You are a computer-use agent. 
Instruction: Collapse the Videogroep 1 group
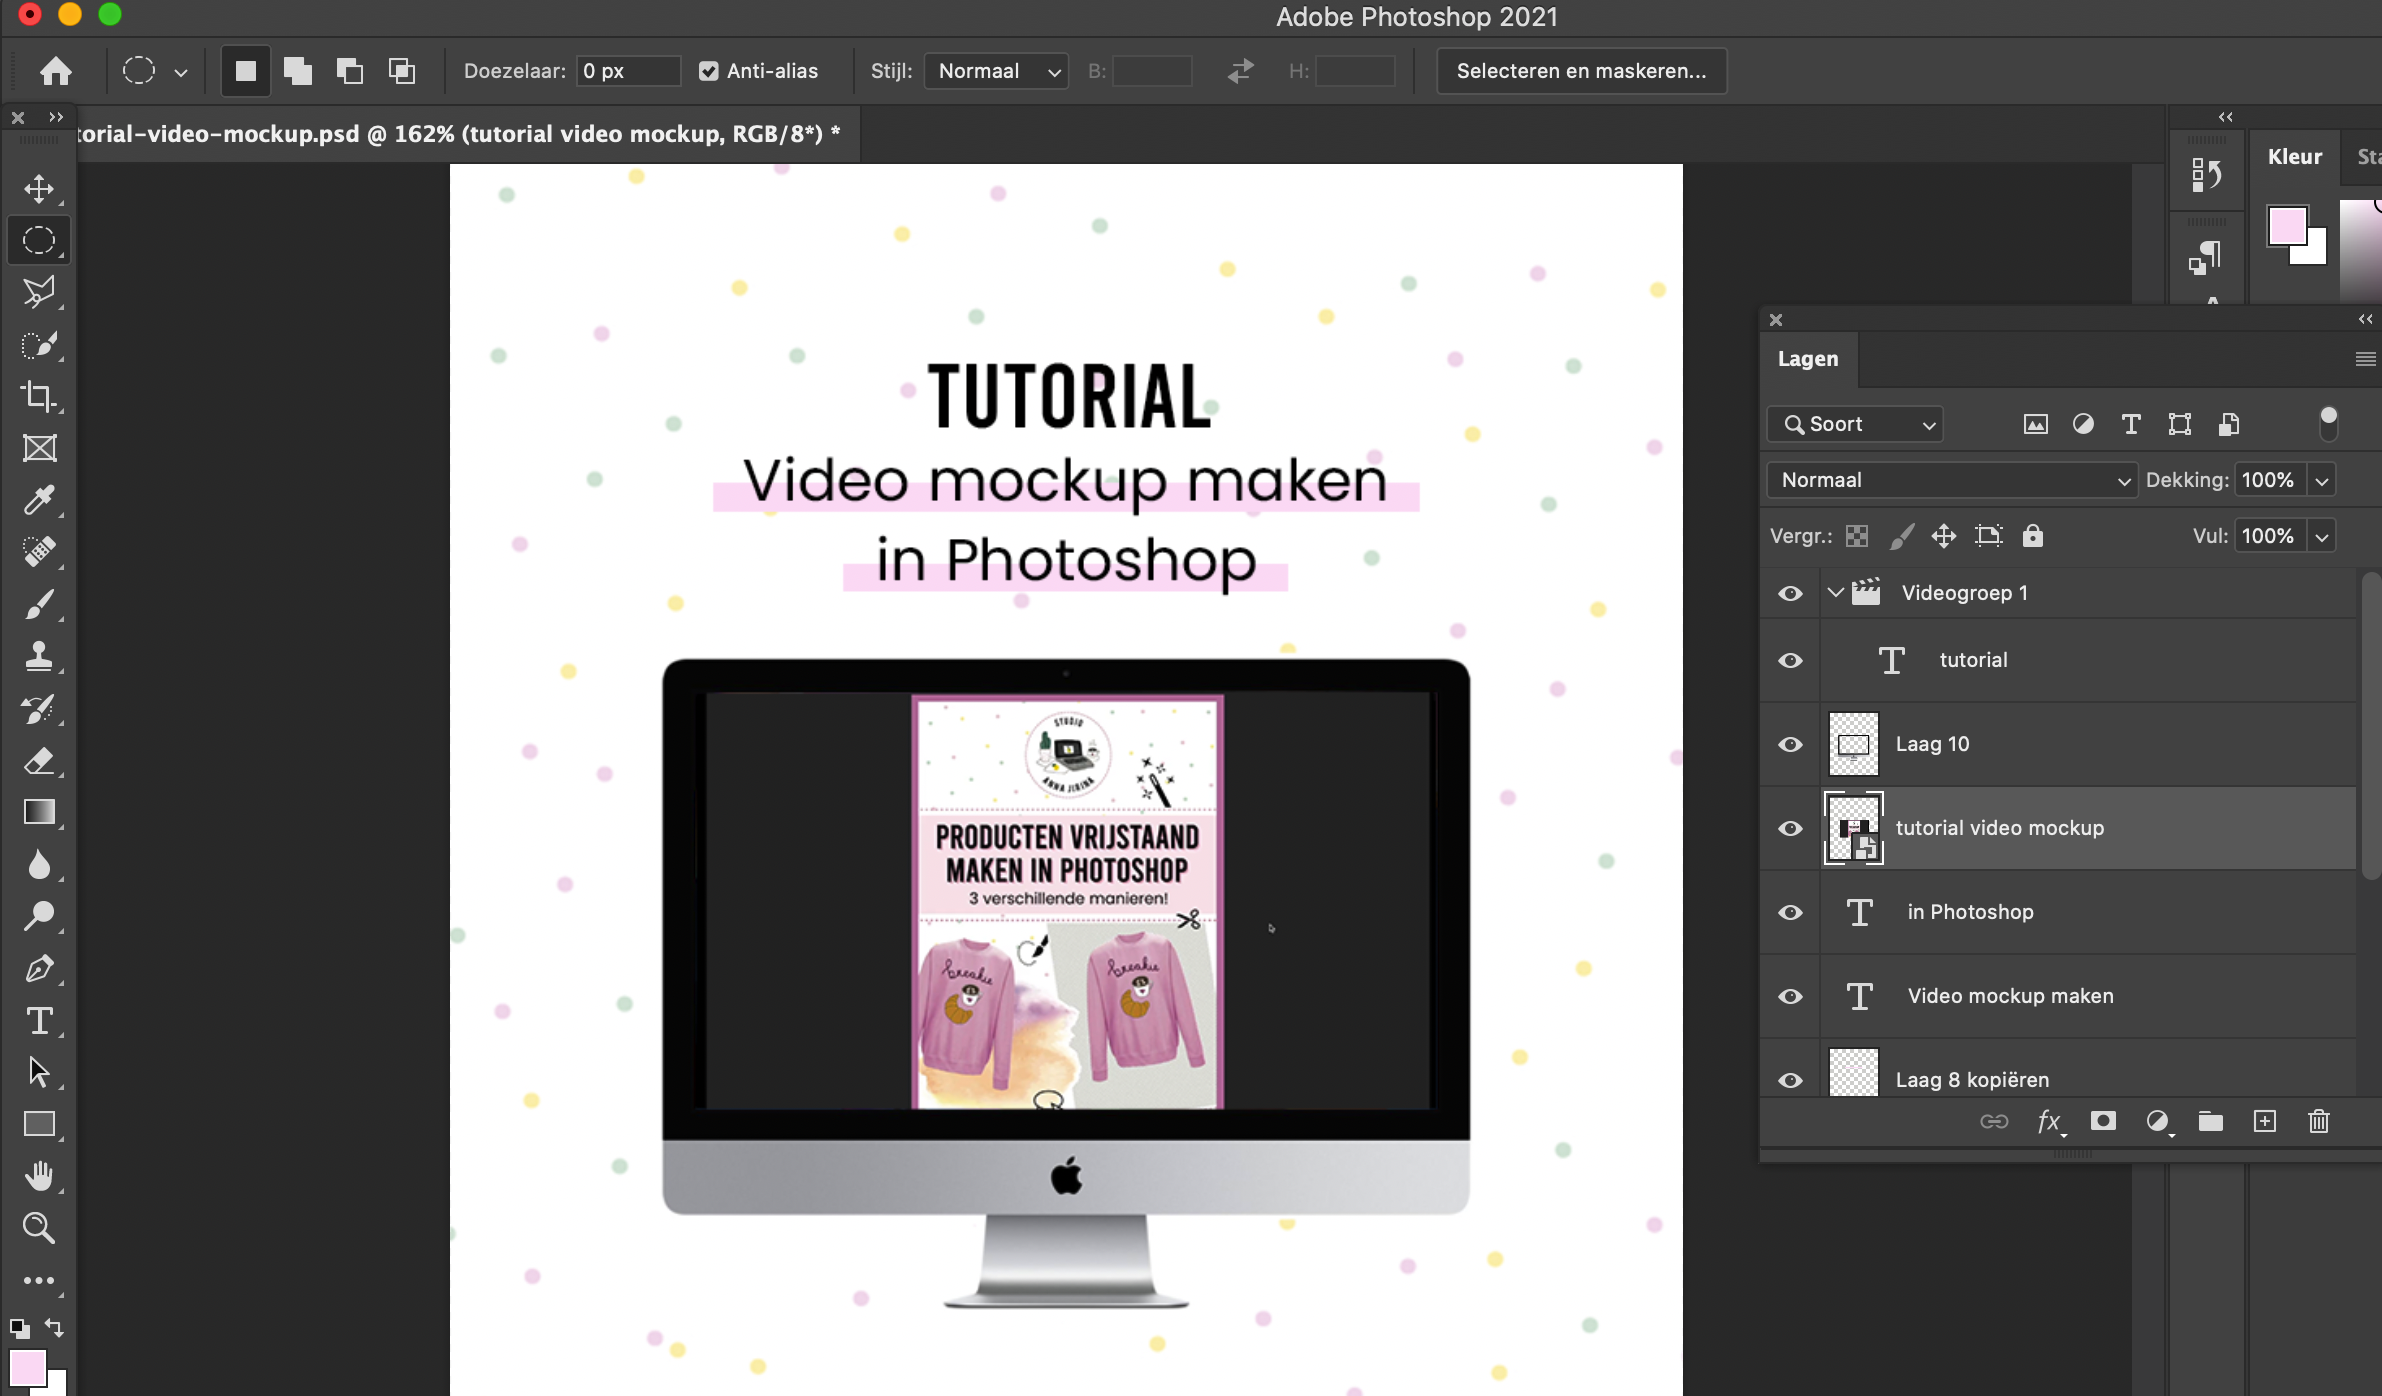[1835, 592]
